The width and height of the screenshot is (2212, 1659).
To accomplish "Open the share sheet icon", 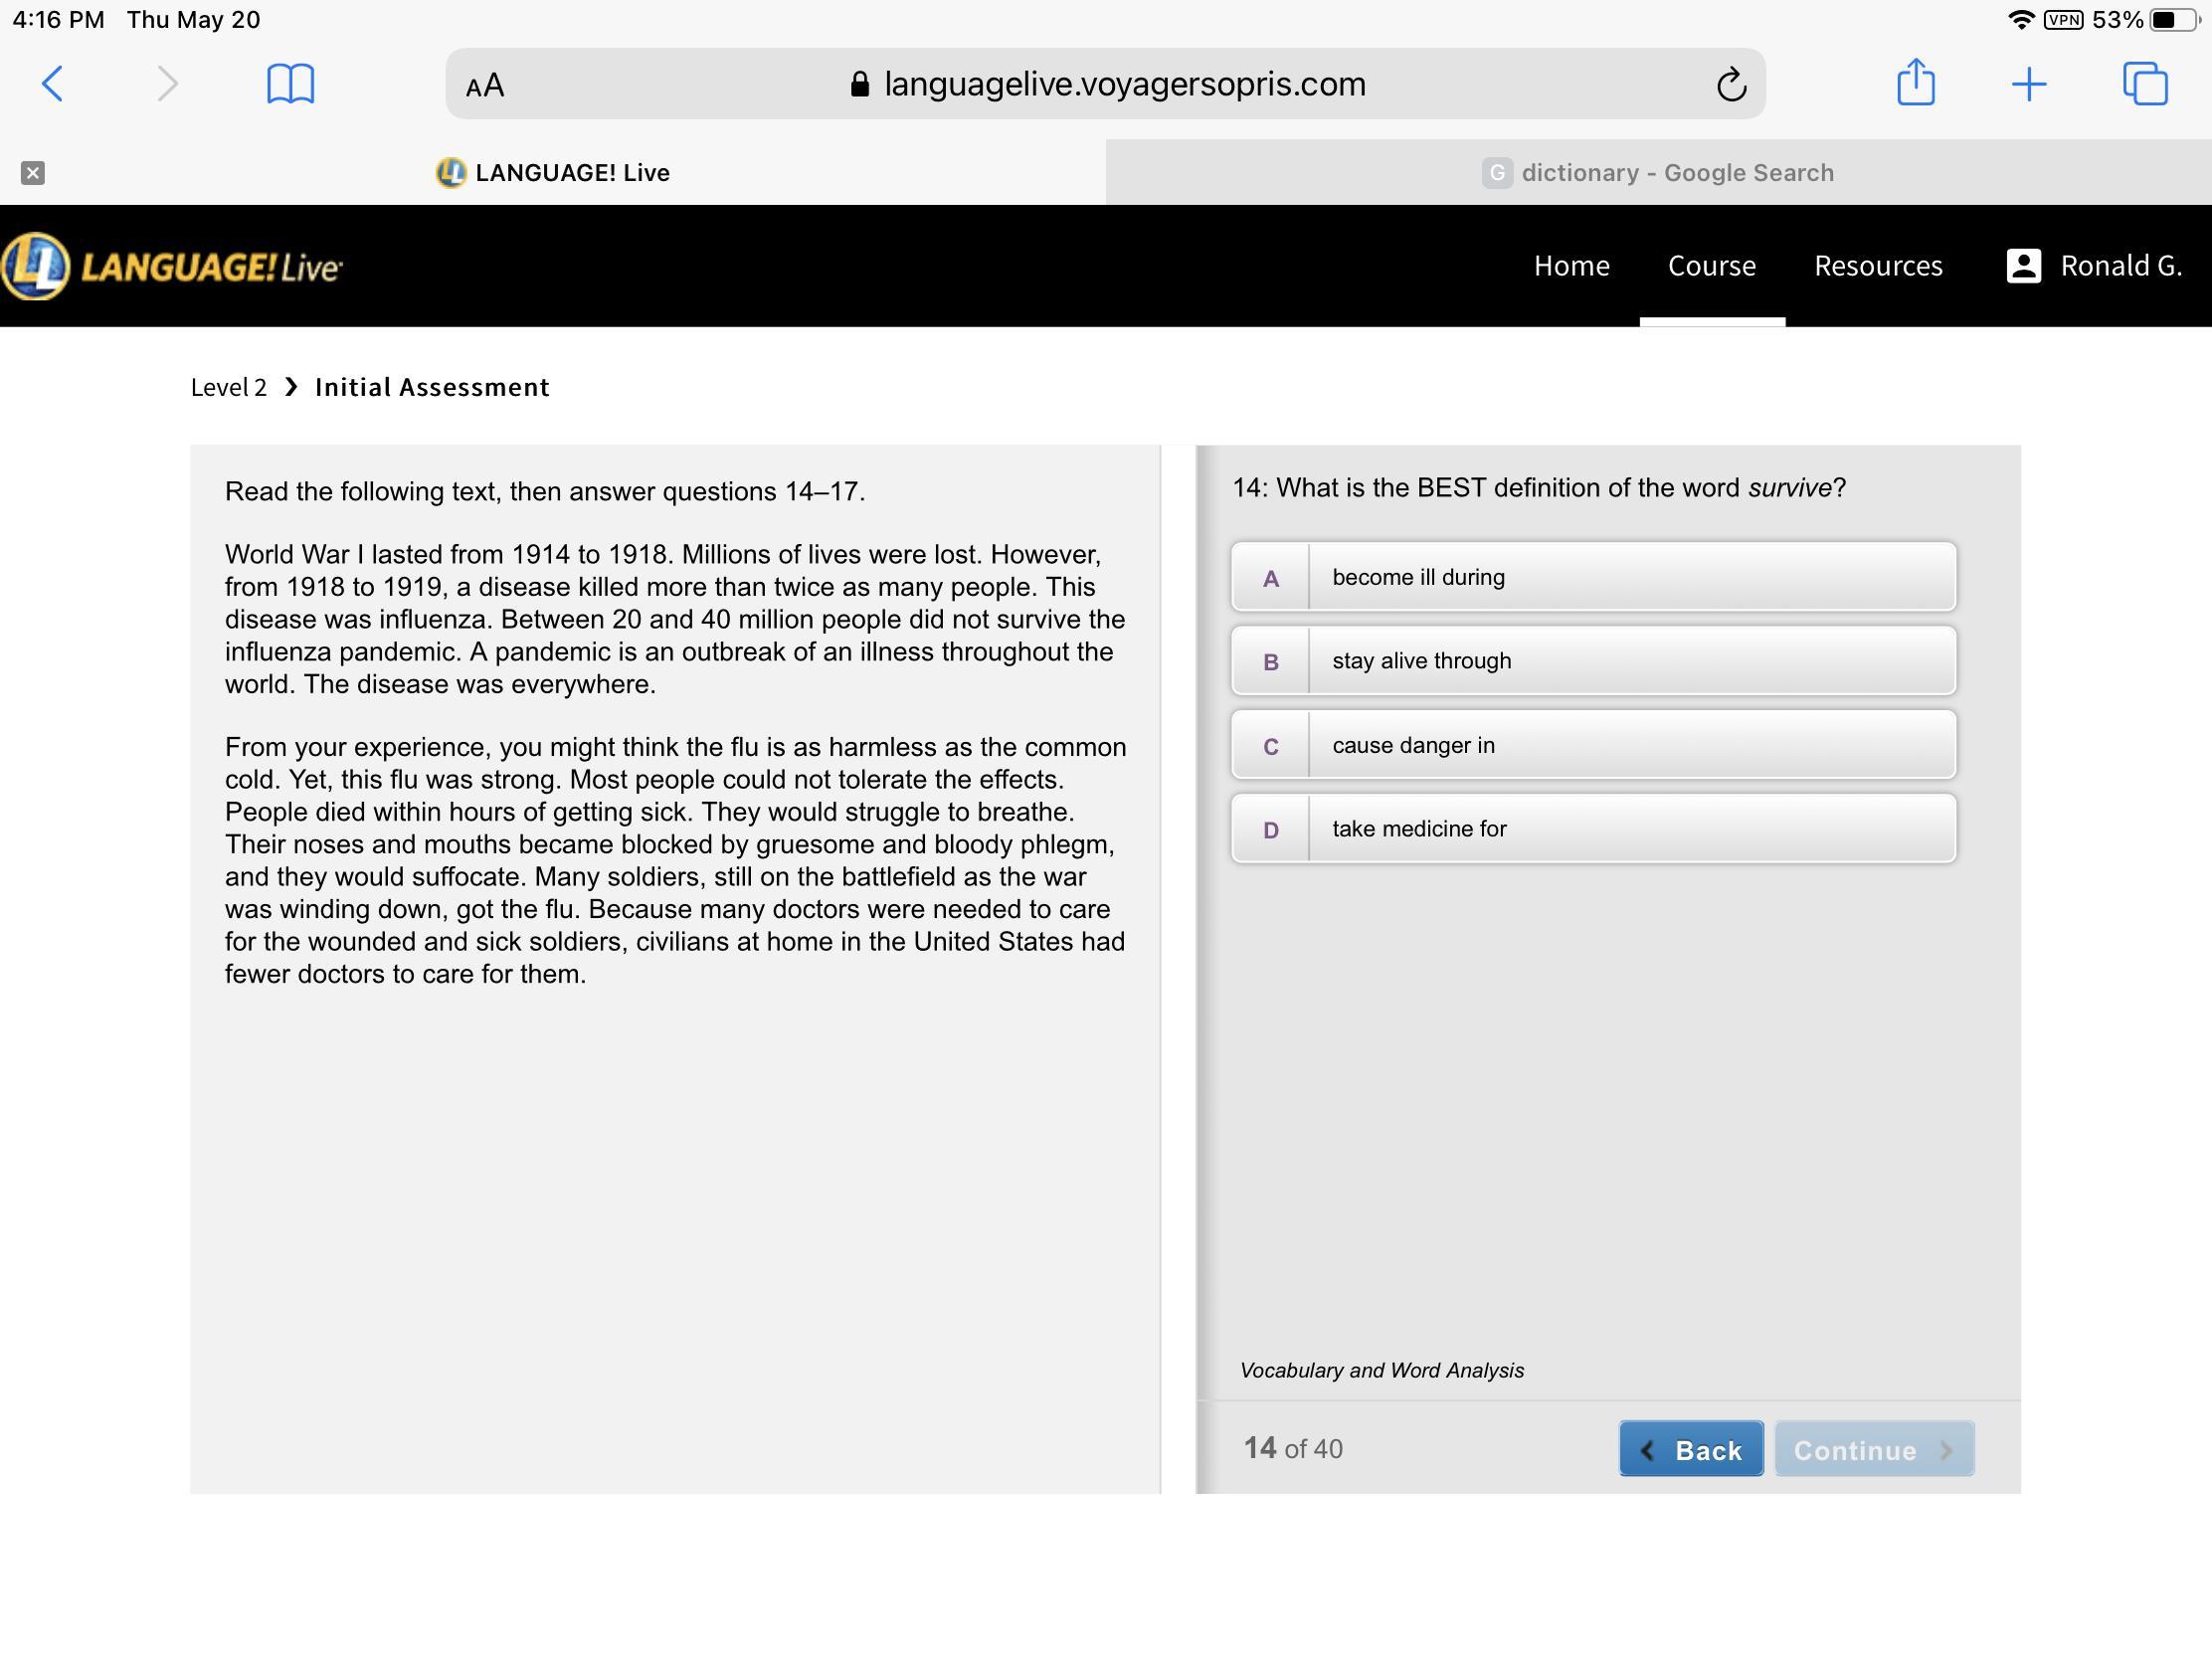I will [x=1915, y=83].
